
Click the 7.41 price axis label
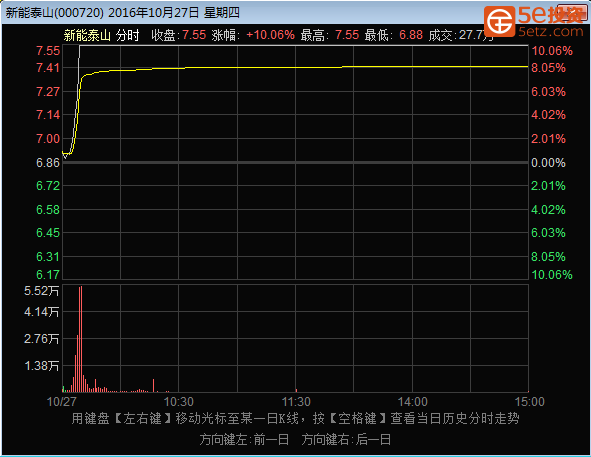pos(48,68)
